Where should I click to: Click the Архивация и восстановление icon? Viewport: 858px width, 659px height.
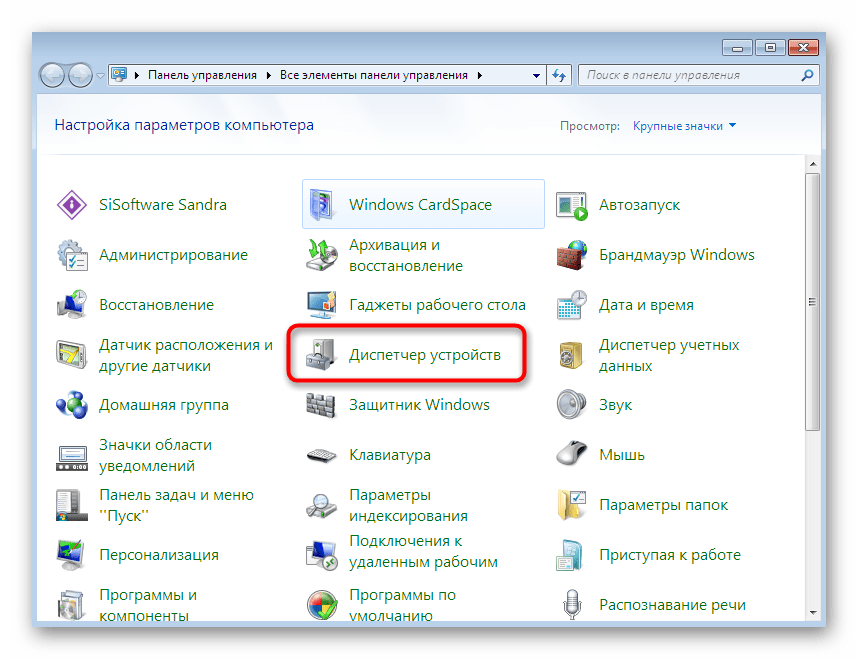coord(322,255)
